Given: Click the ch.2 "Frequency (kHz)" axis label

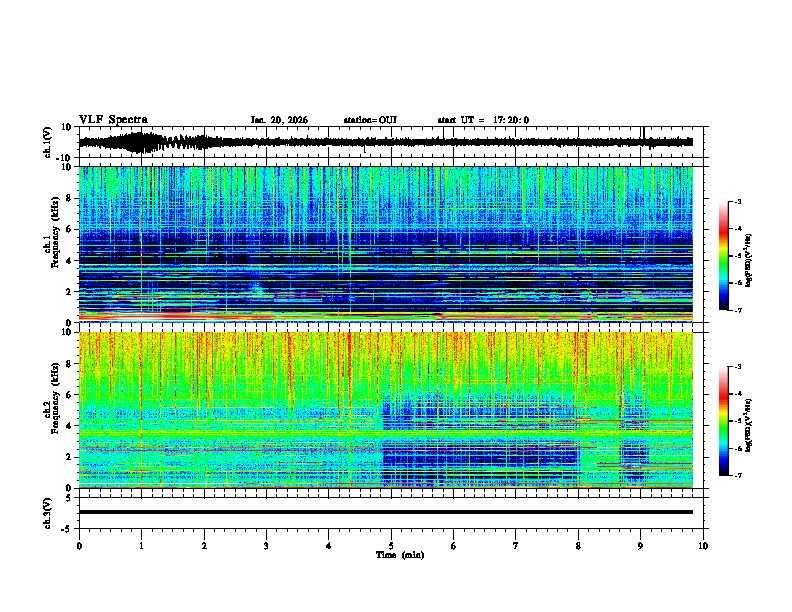Looking at the screenshot, I should [57, 398].
